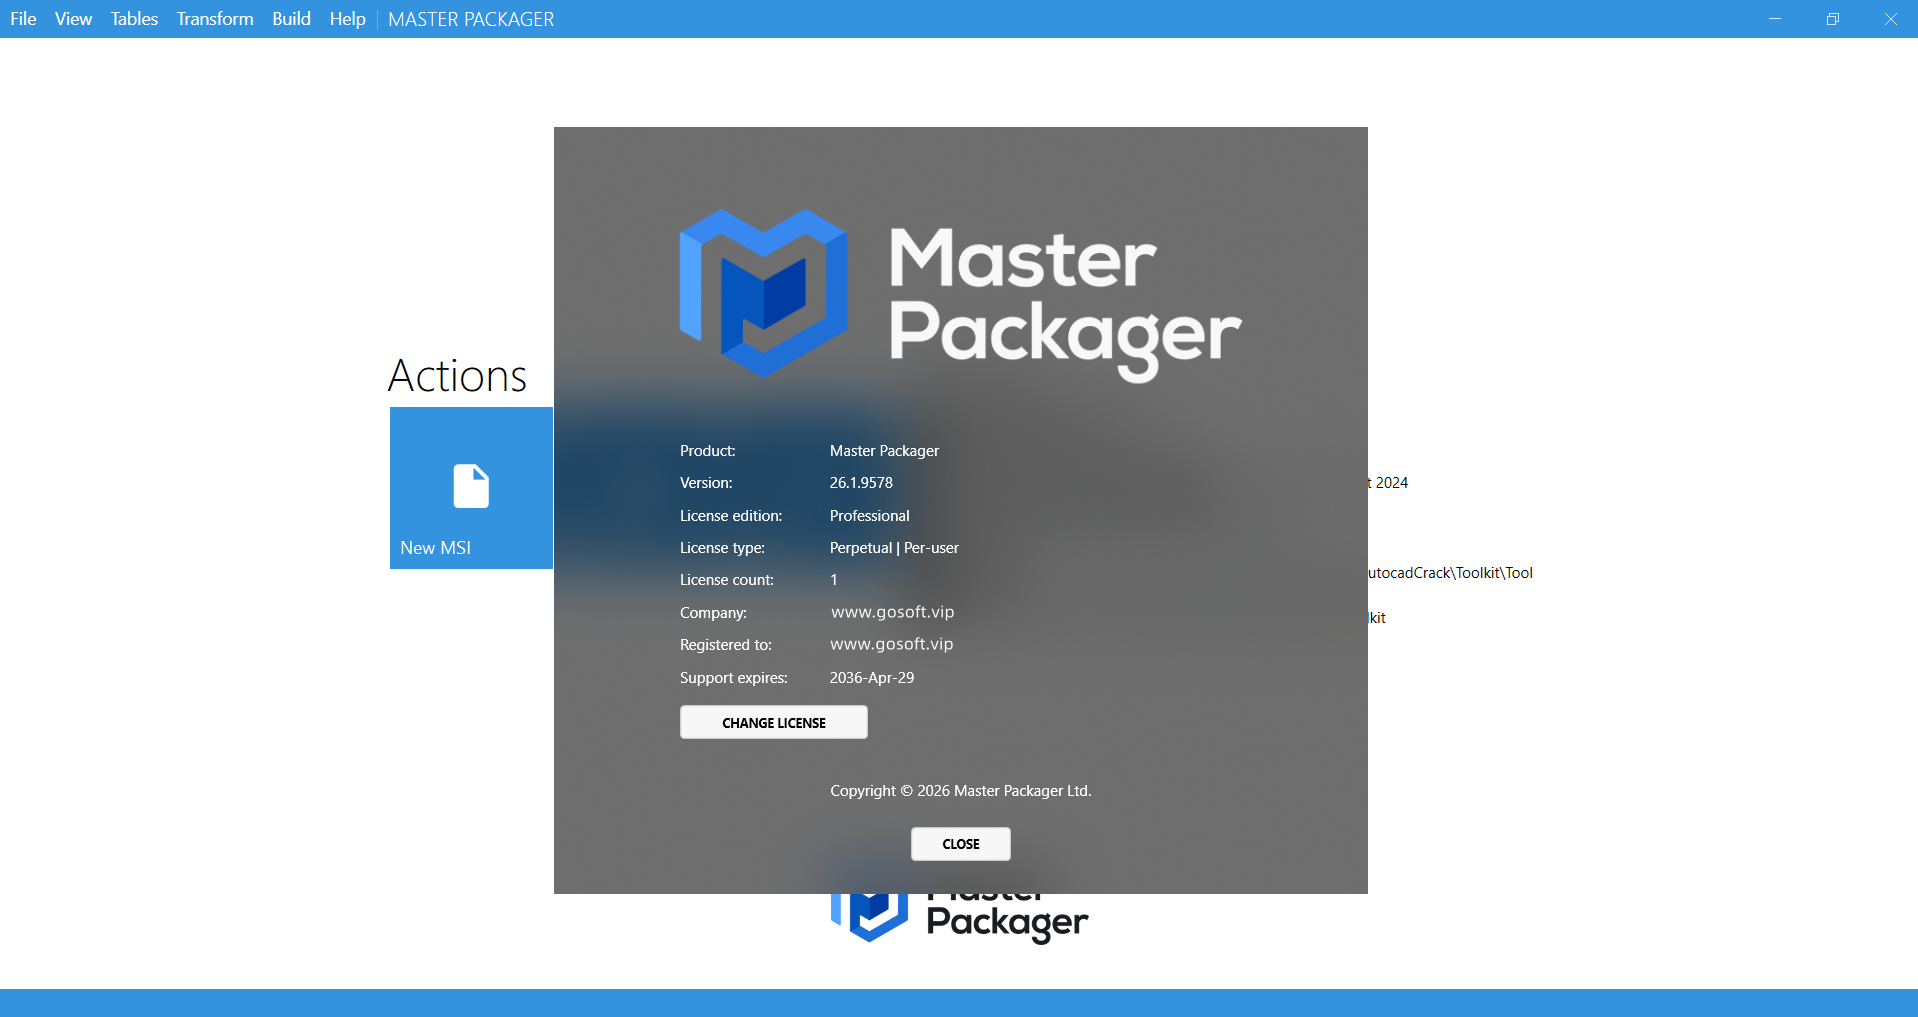1918x1017 pixels.
Task: Open the Transform menu
Action: tap(215, 19)
